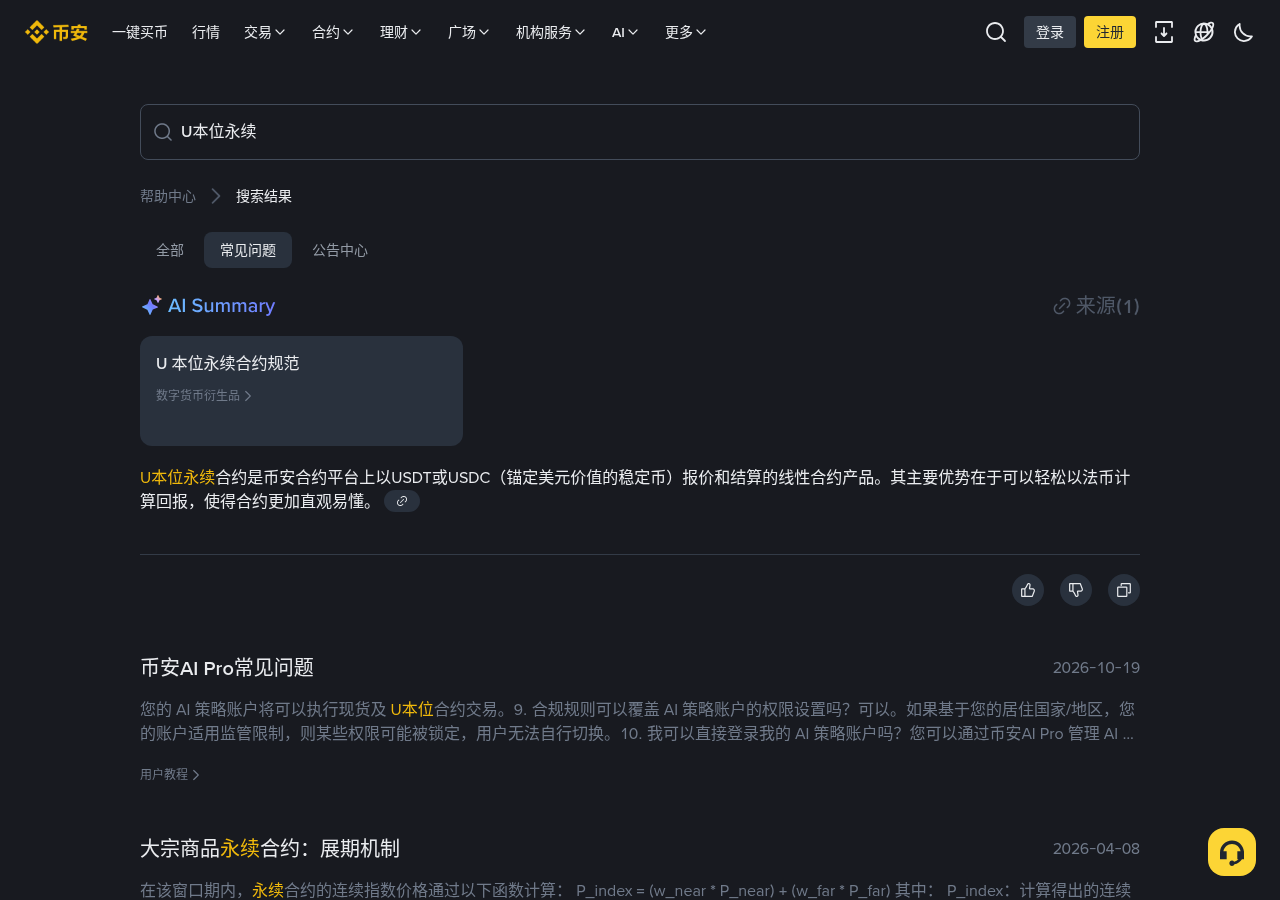The image size is (1280, 900).
Task: Open 一键买币 menu item
Action: click(140, 32)
